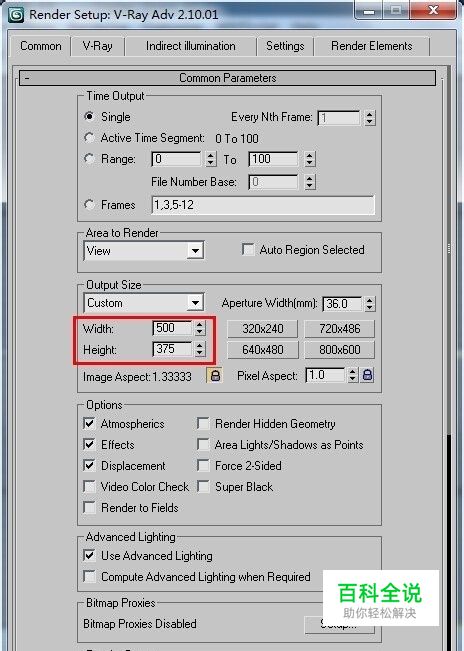
Task: Enable Video Color Check checkbox
Action: [x=89, y=486]
